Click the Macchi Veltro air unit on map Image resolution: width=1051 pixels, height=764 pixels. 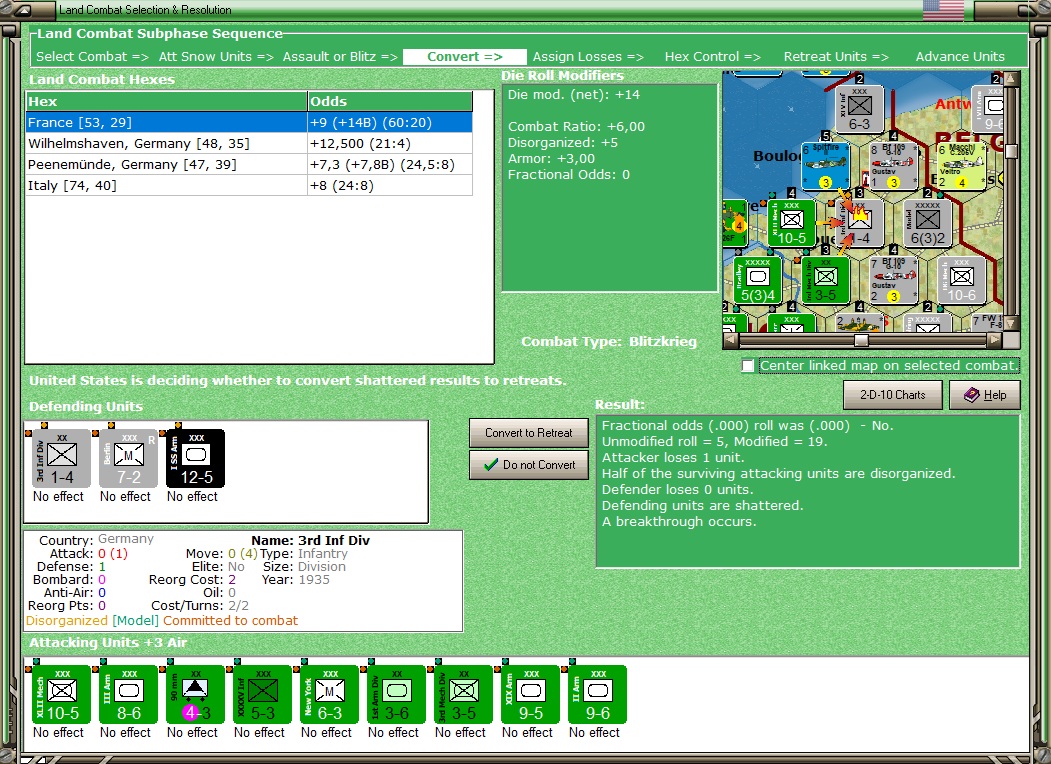[962, 166]
